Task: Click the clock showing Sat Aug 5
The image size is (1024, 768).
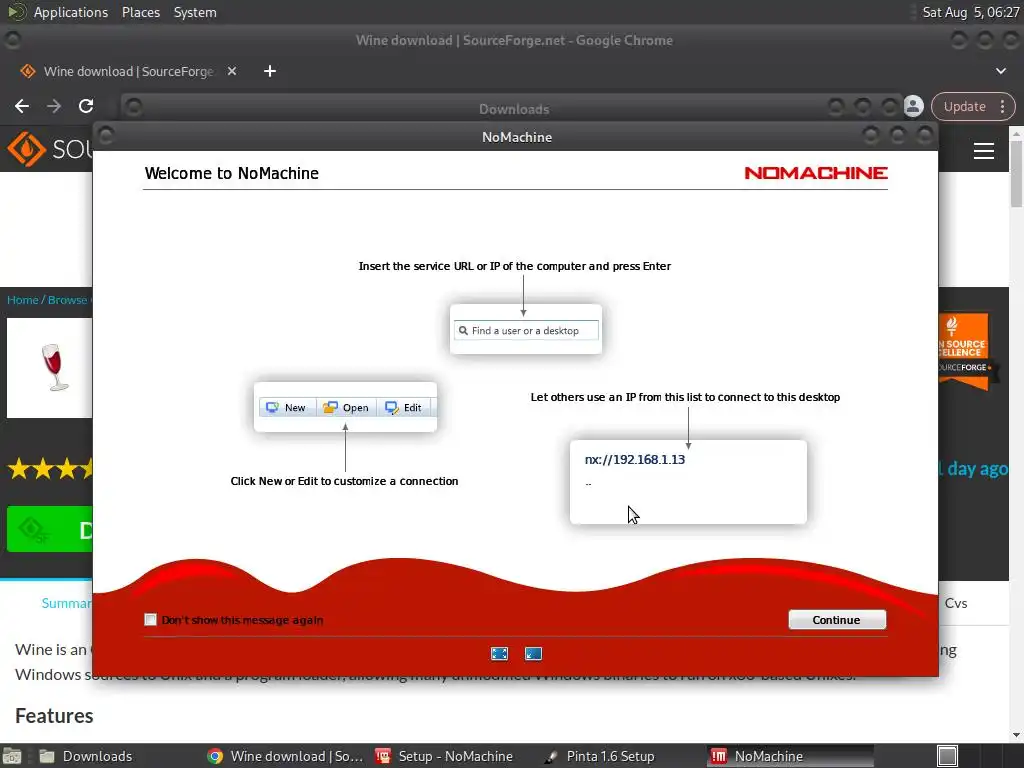Action: 970,12
